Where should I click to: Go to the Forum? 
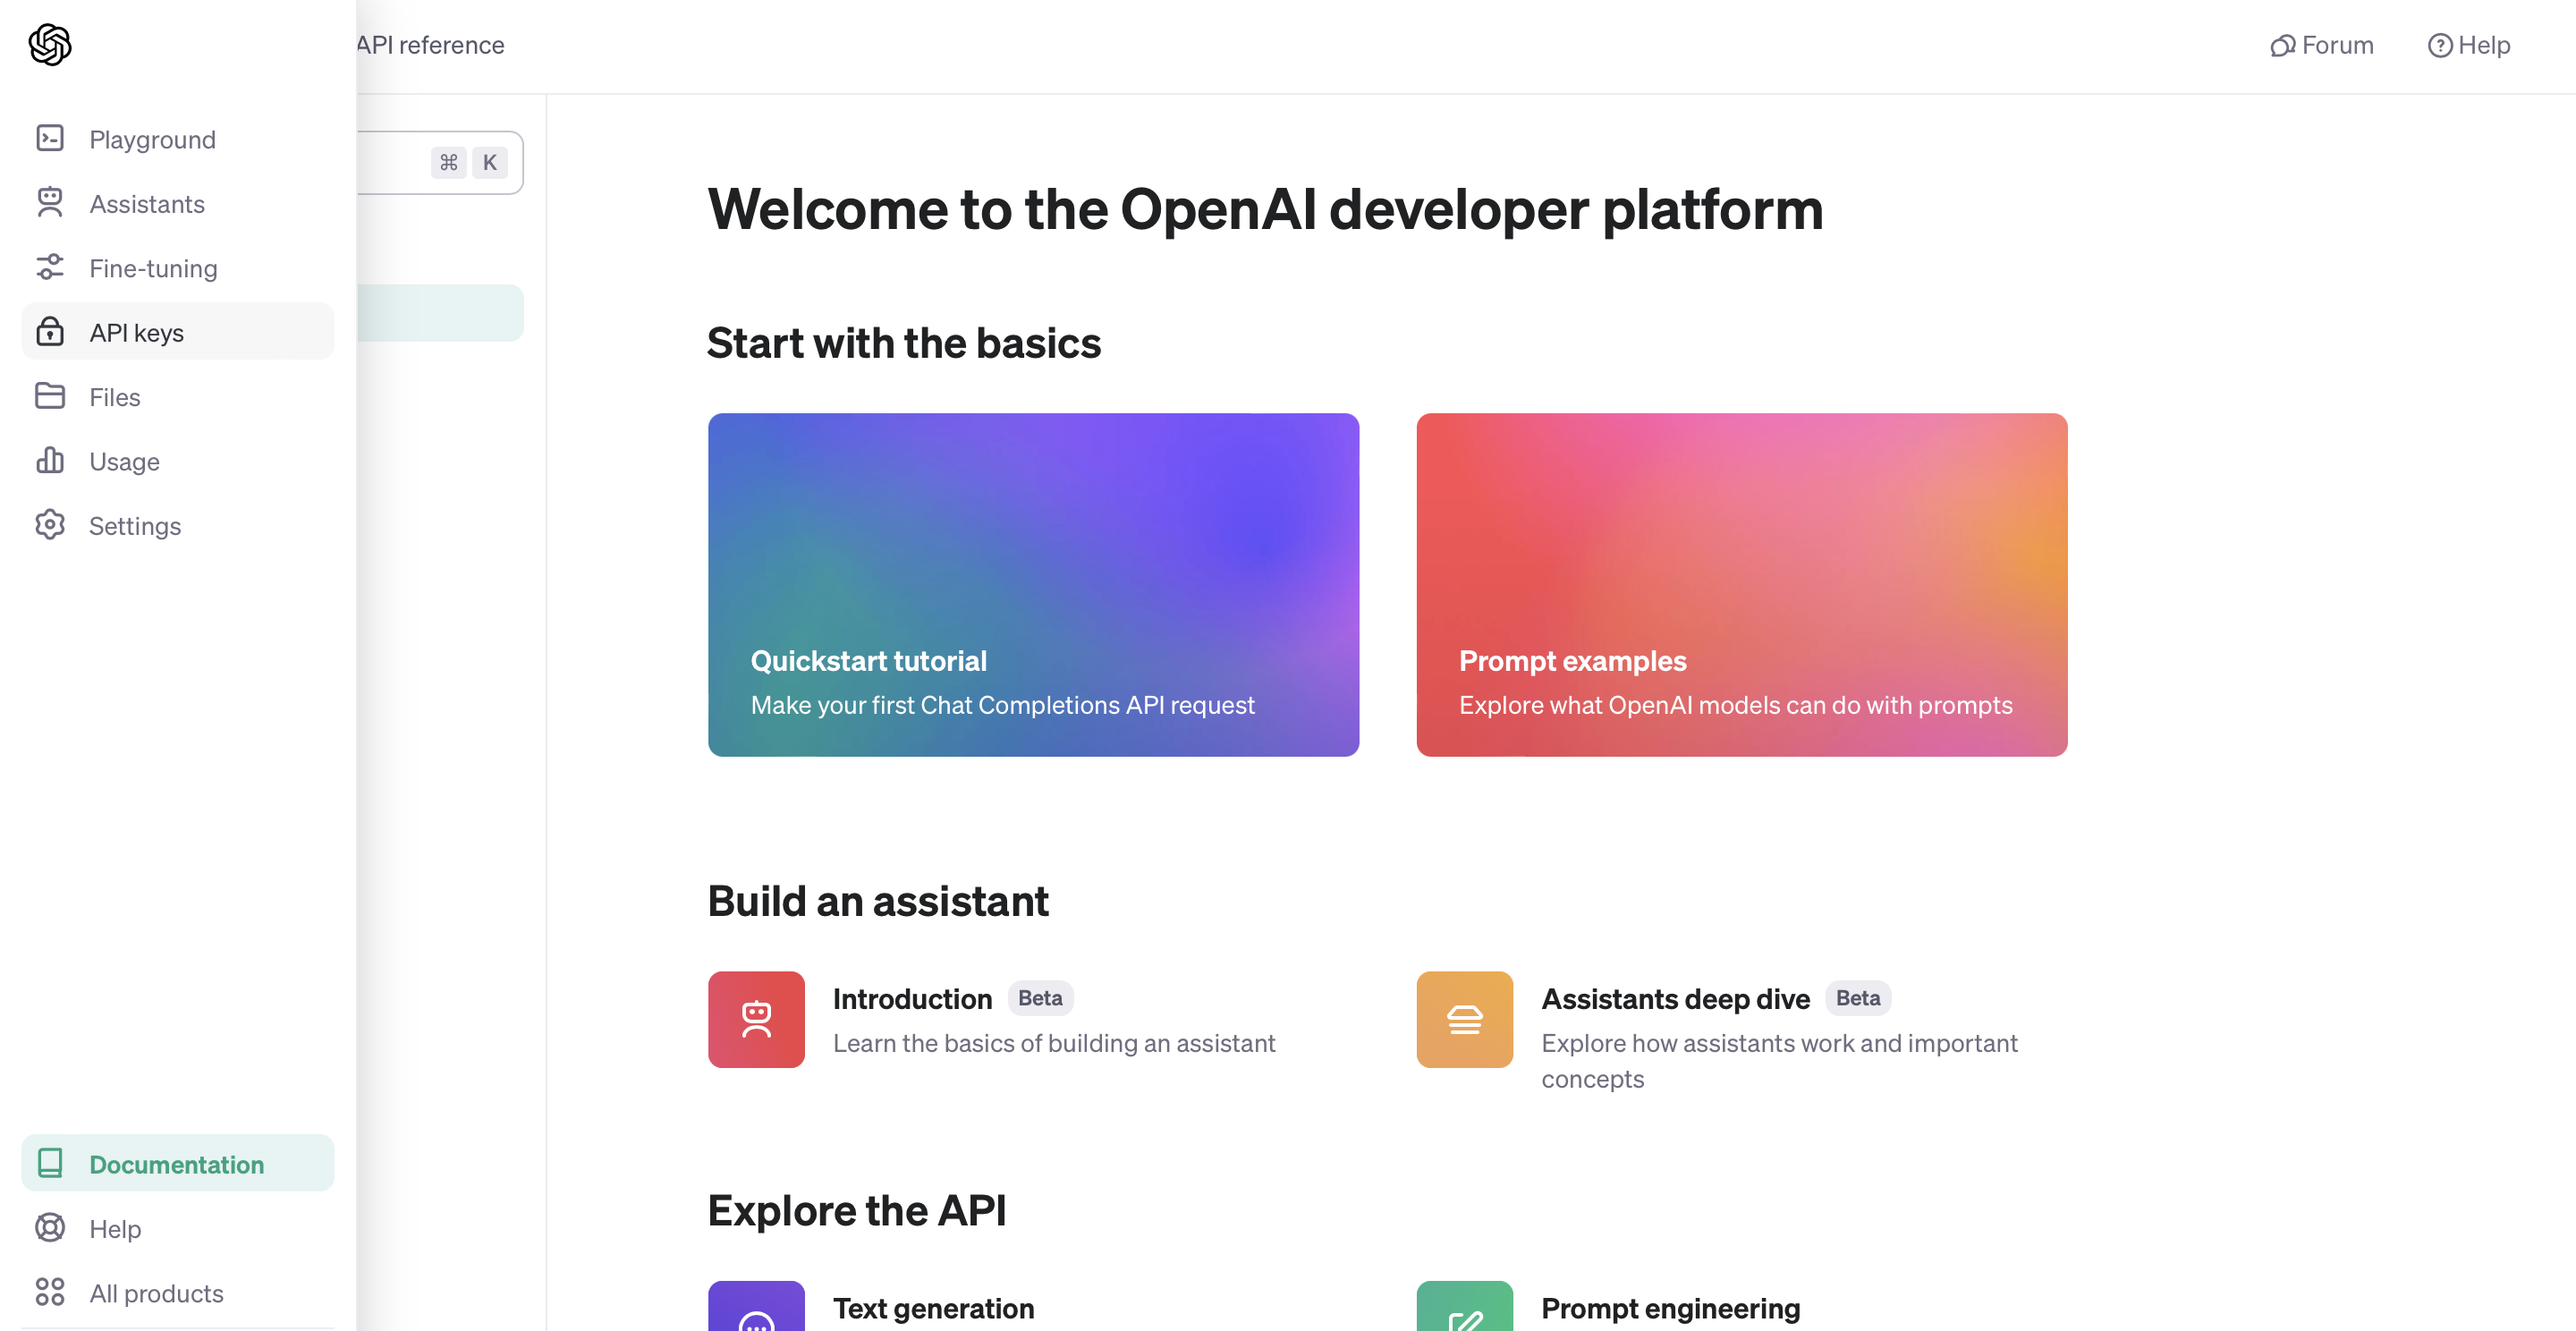point(2321,45)
